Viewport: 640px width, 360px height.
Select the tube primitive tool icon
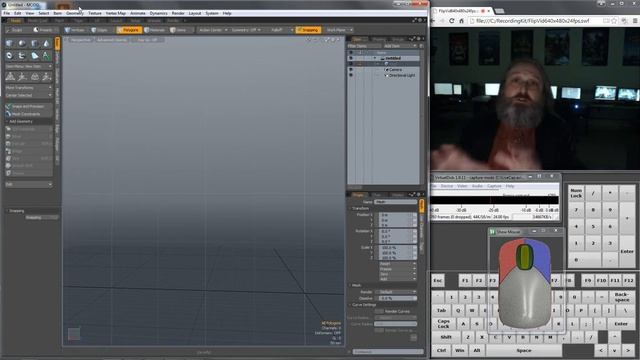tap(22, 56)
